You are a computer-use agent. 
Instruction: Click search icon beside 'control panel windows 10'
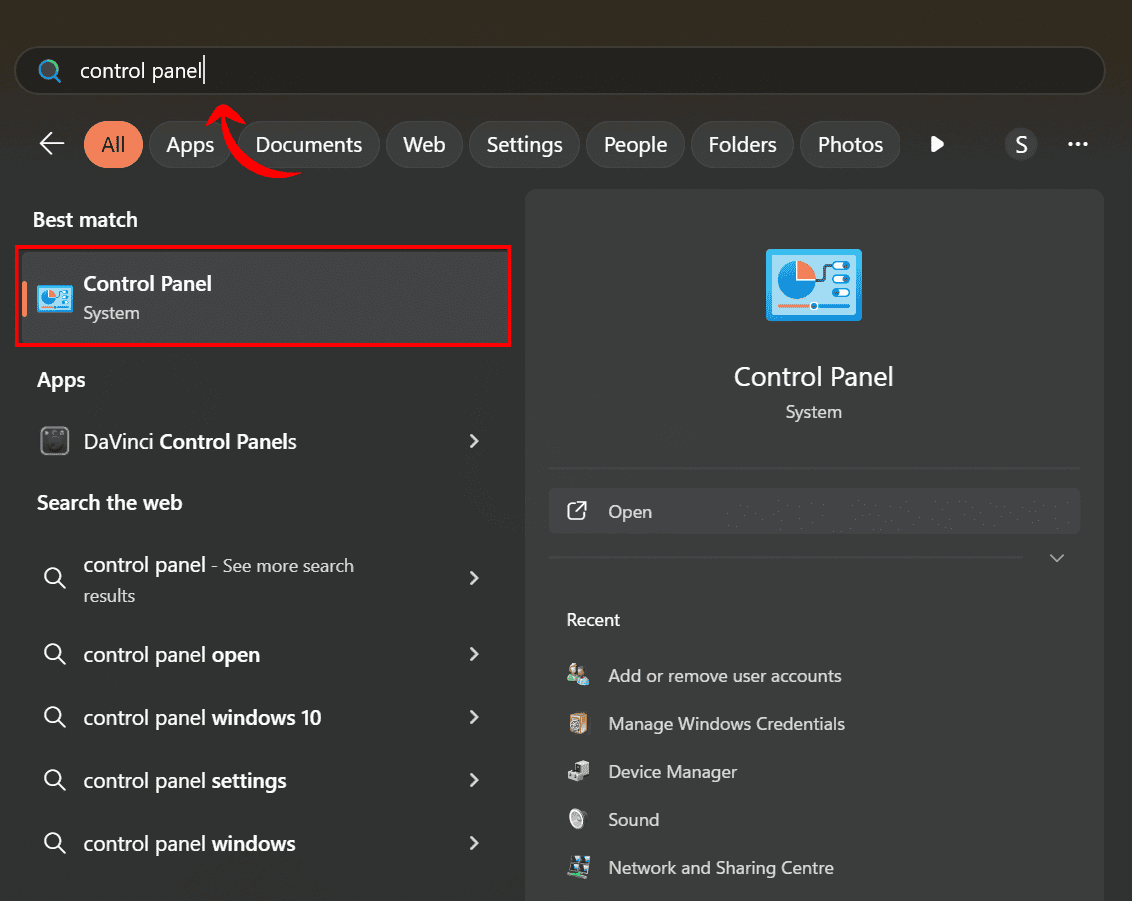(55, 717)
